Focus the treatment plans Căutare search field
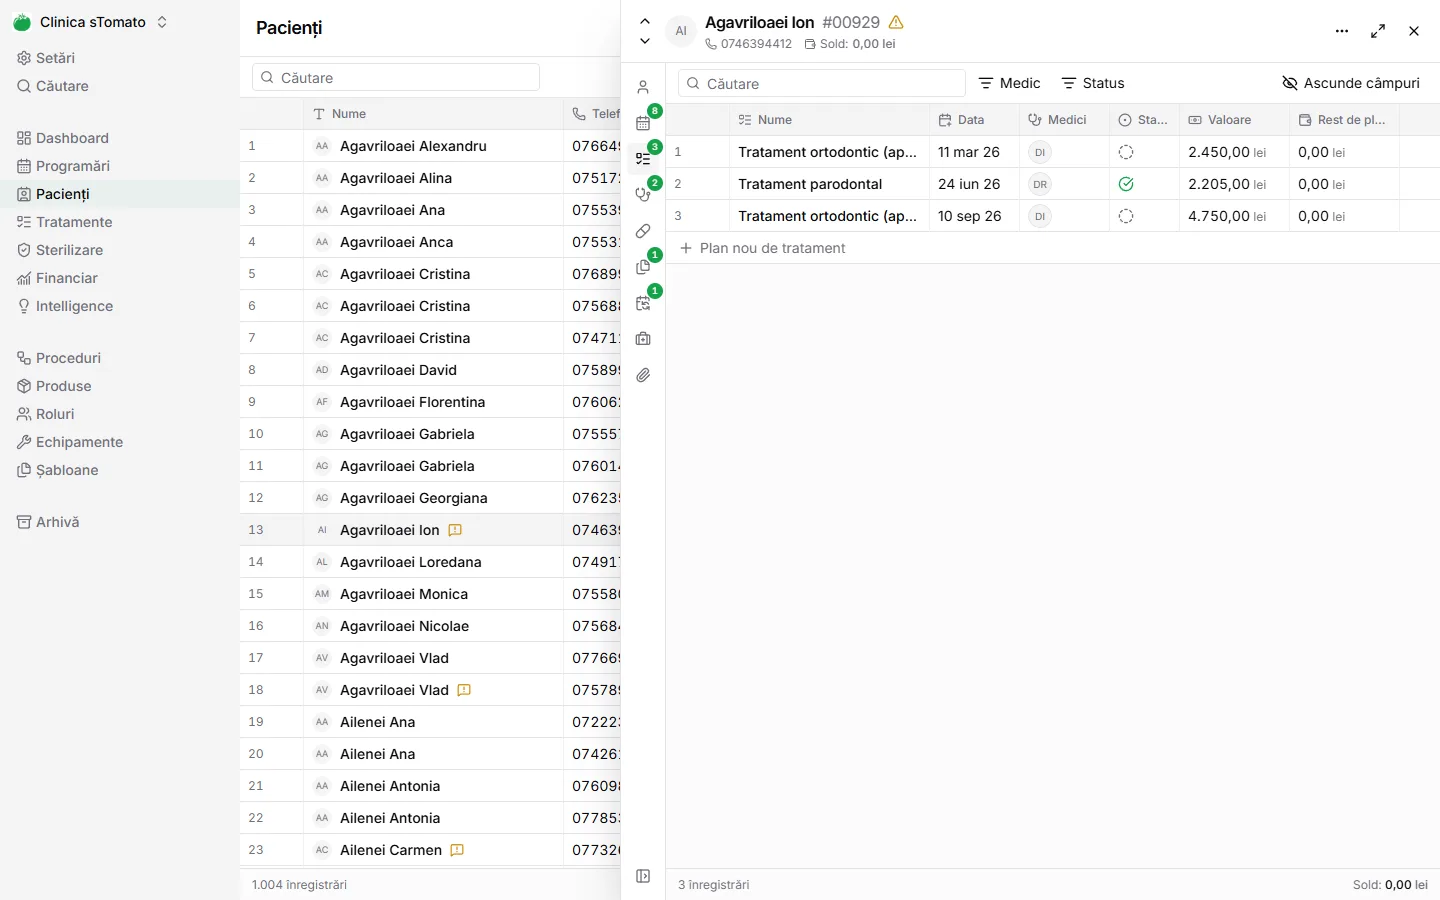The width and height of the screenshot is (1440, 900). tap(822, 83)
